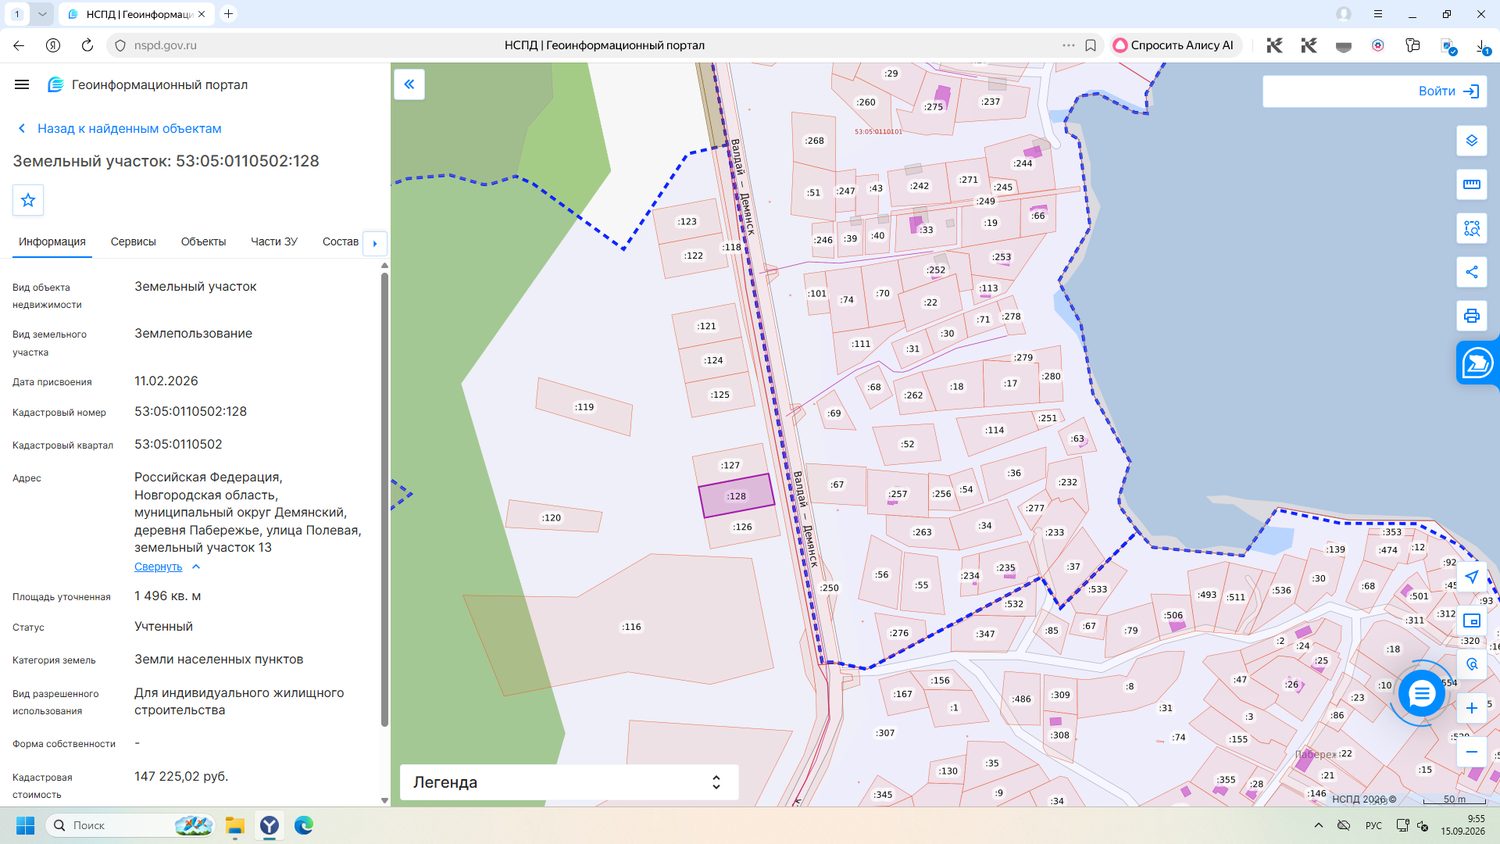
Task: Select map parcel labeled :116
Action: [631, 627]
